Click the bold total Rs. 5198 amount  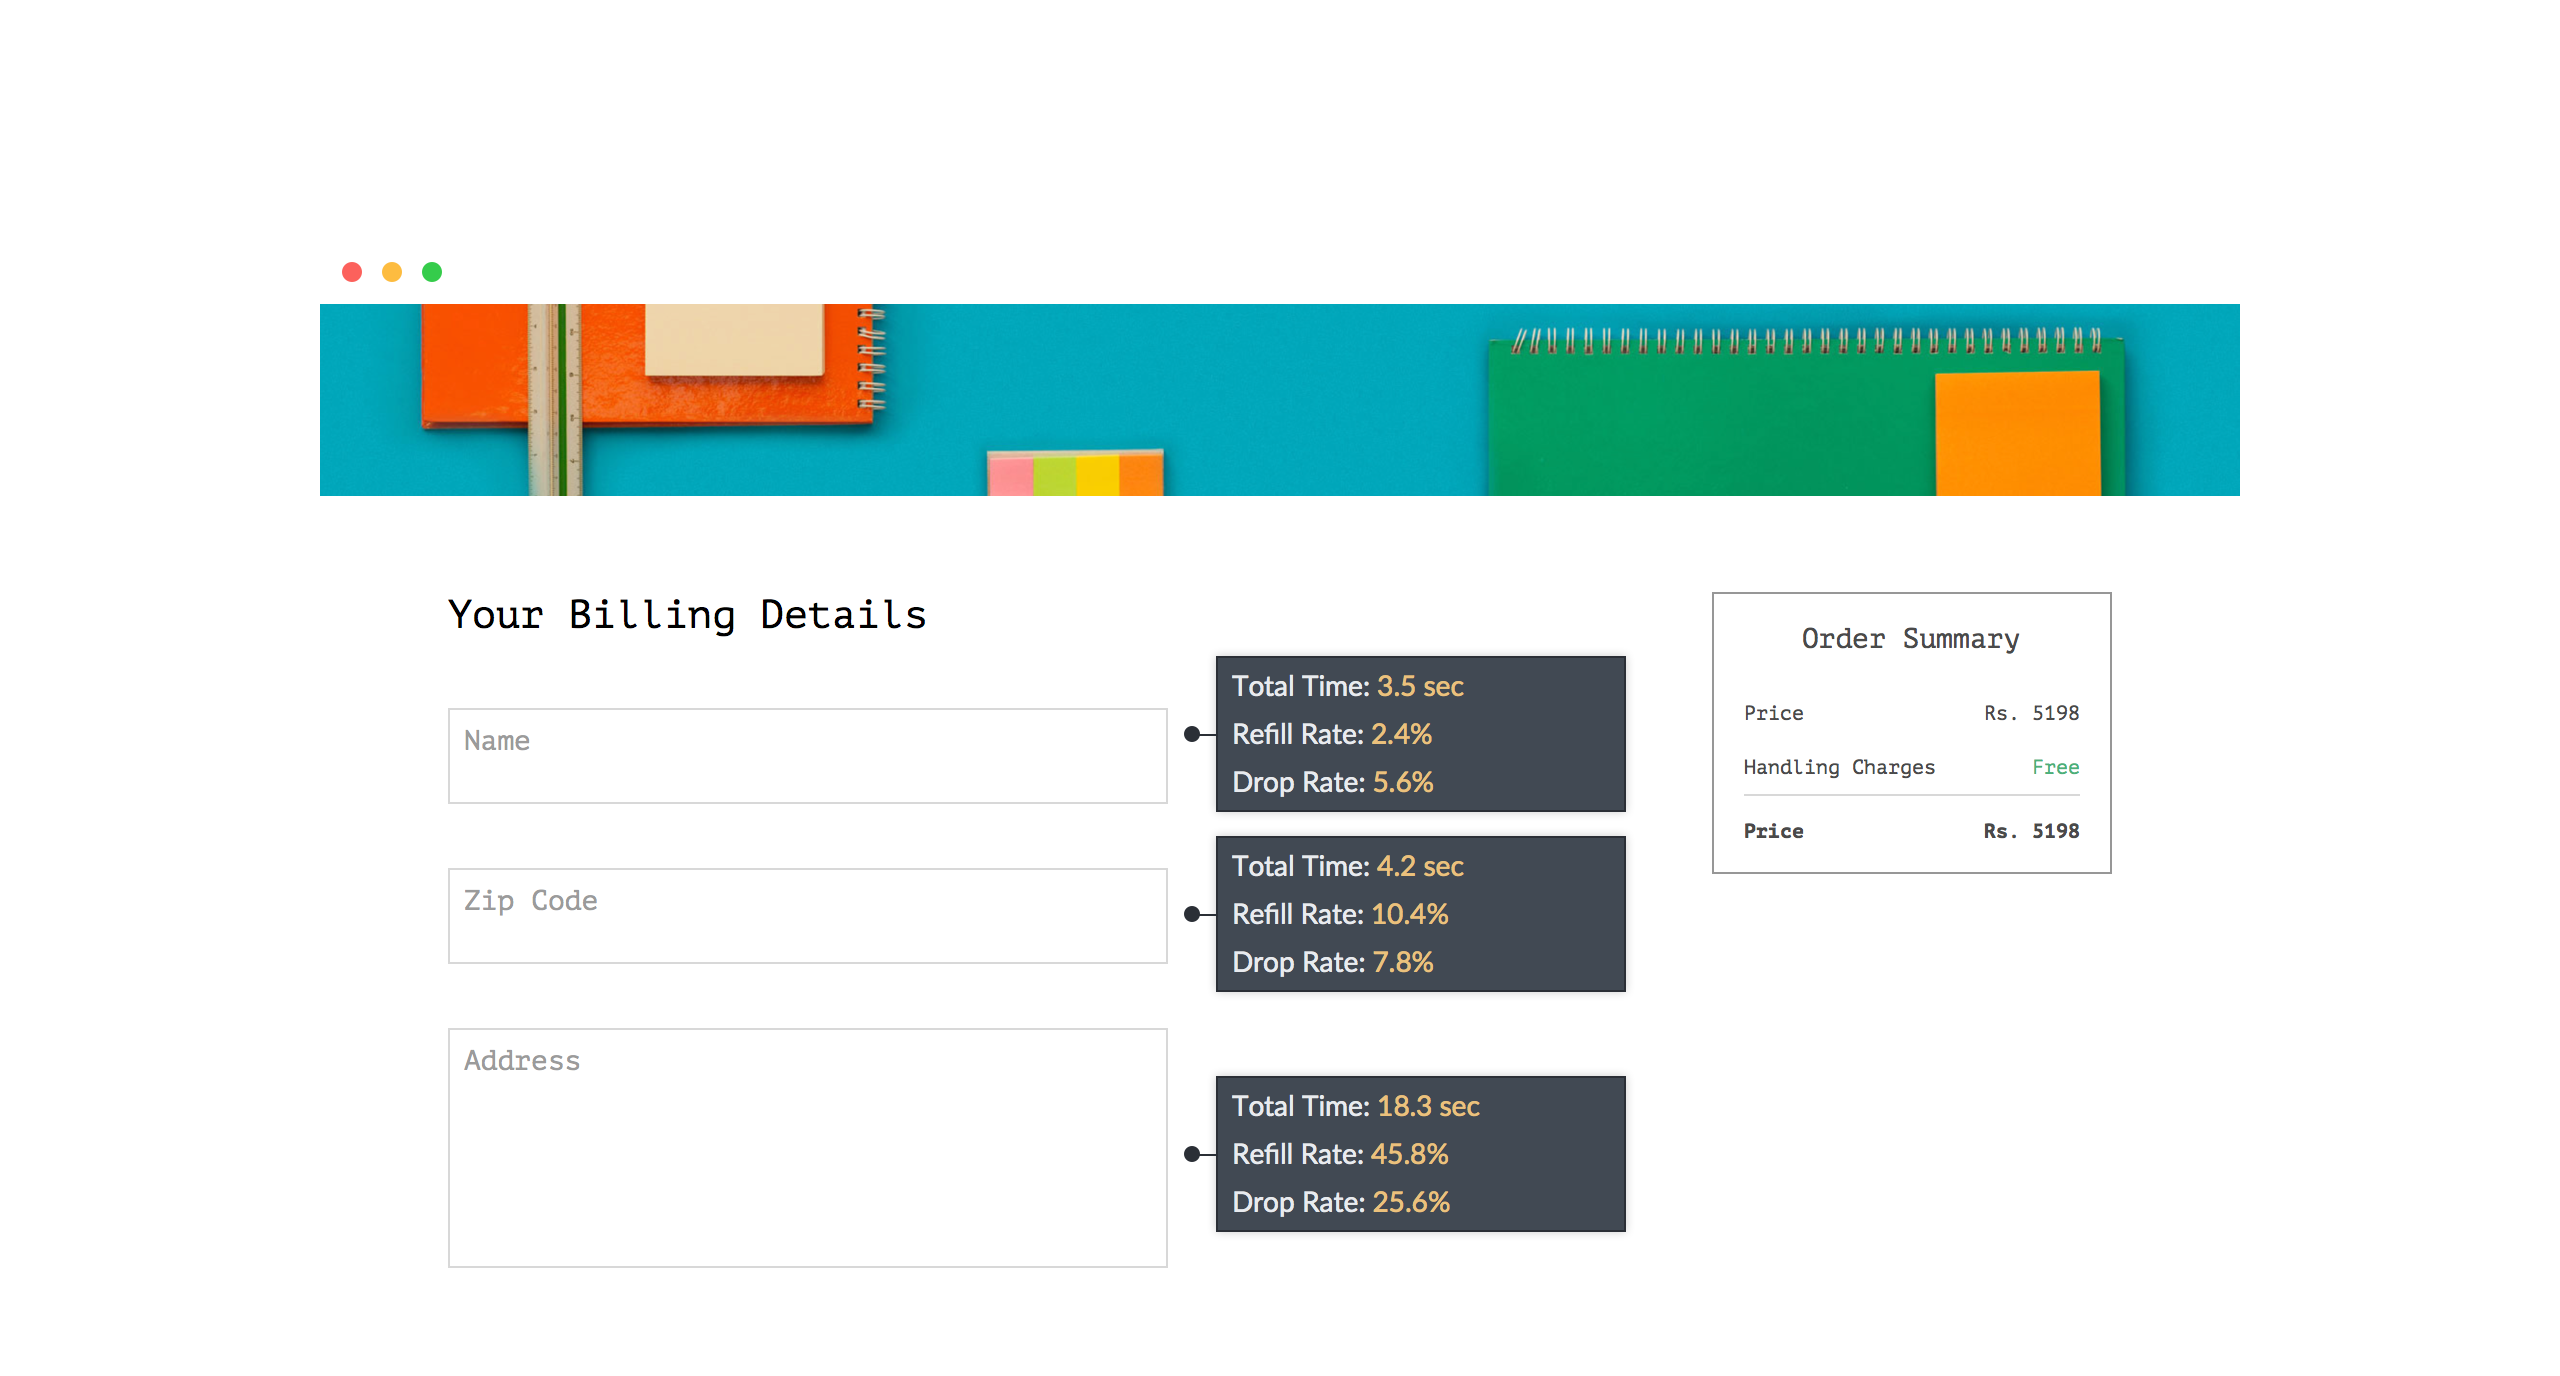pyautogui.click(x=2031, y=831)
